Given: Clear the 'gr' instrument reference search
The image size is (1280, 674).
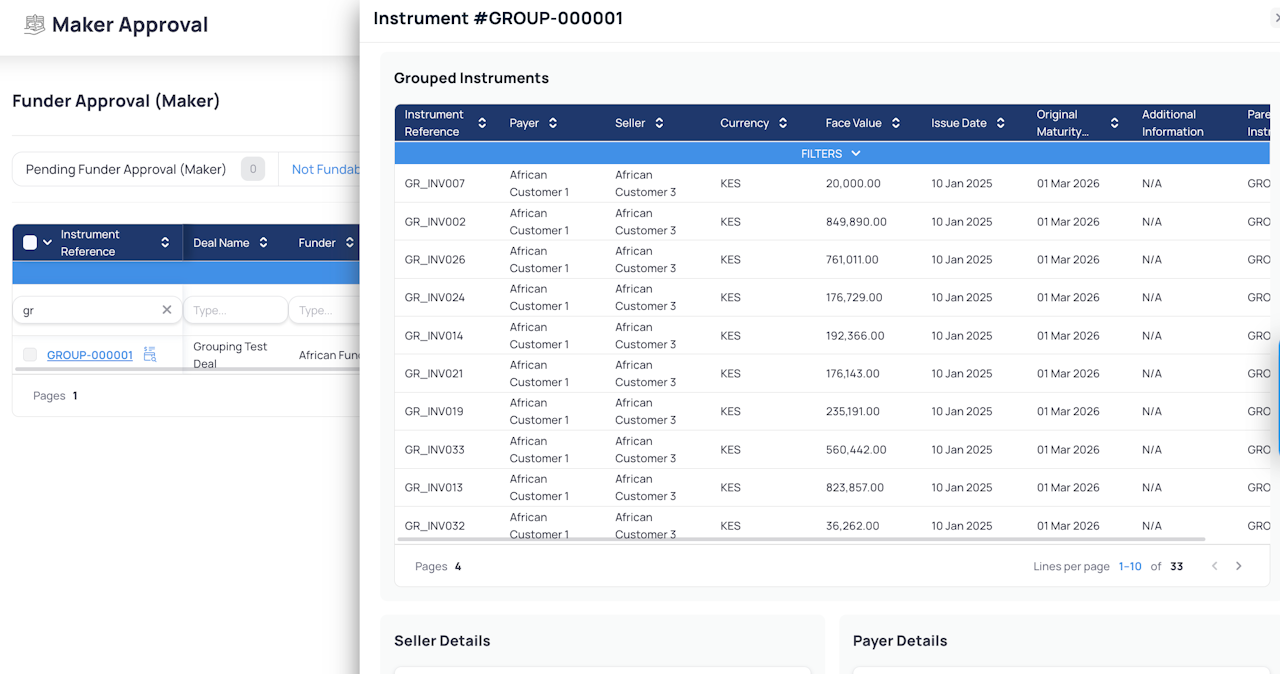Looking at the screenshot, I should coord(167,310).
